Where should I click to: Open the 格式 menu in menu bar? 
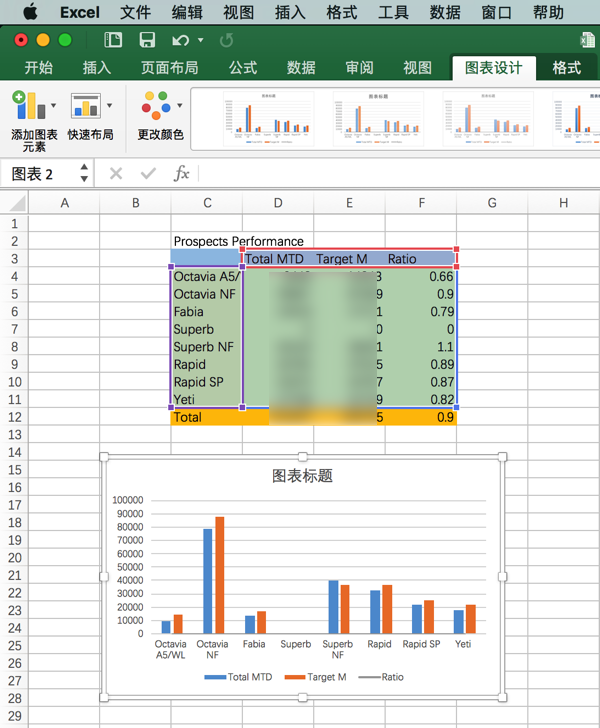342,12
